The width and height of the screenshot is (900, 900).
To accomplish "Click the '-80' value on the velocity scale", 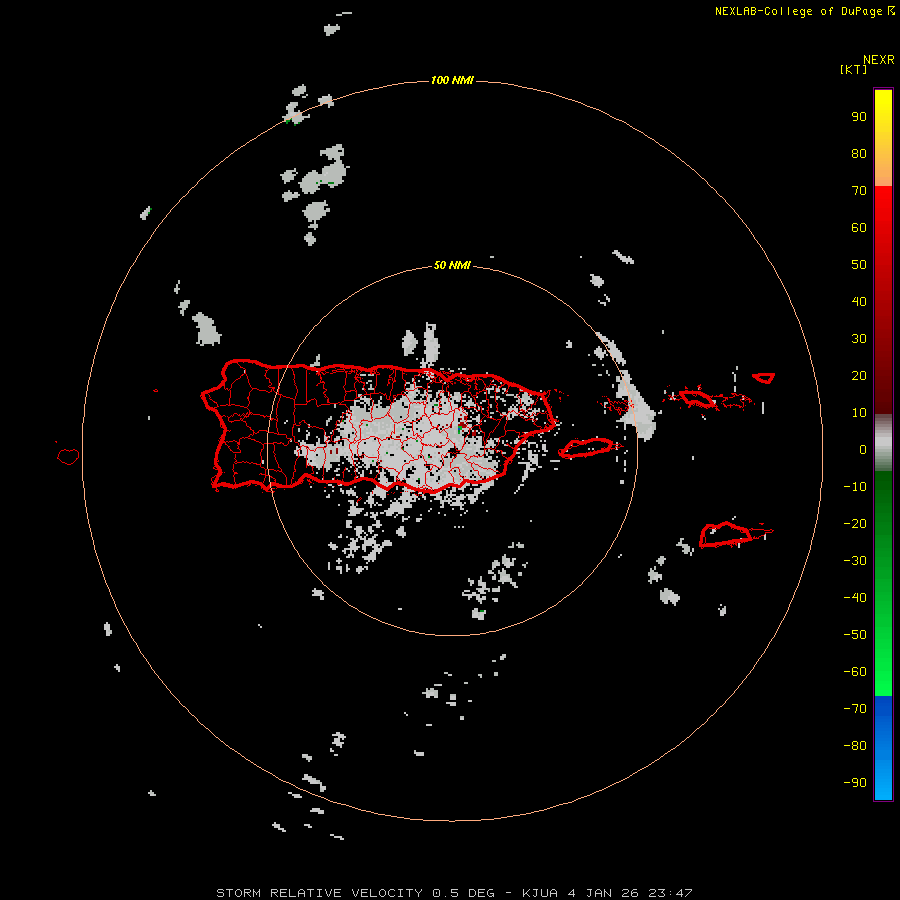I will [x=855, y=746].
